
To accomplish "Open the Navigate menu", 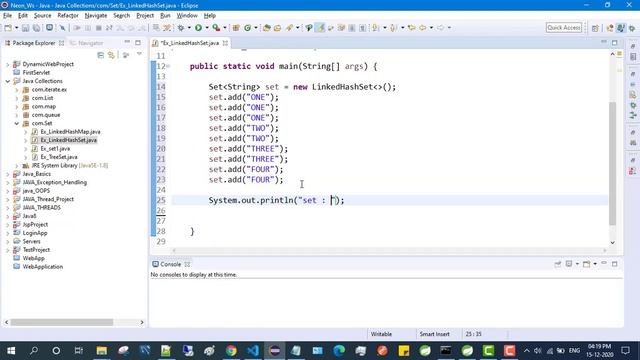I will pos(96,16).
